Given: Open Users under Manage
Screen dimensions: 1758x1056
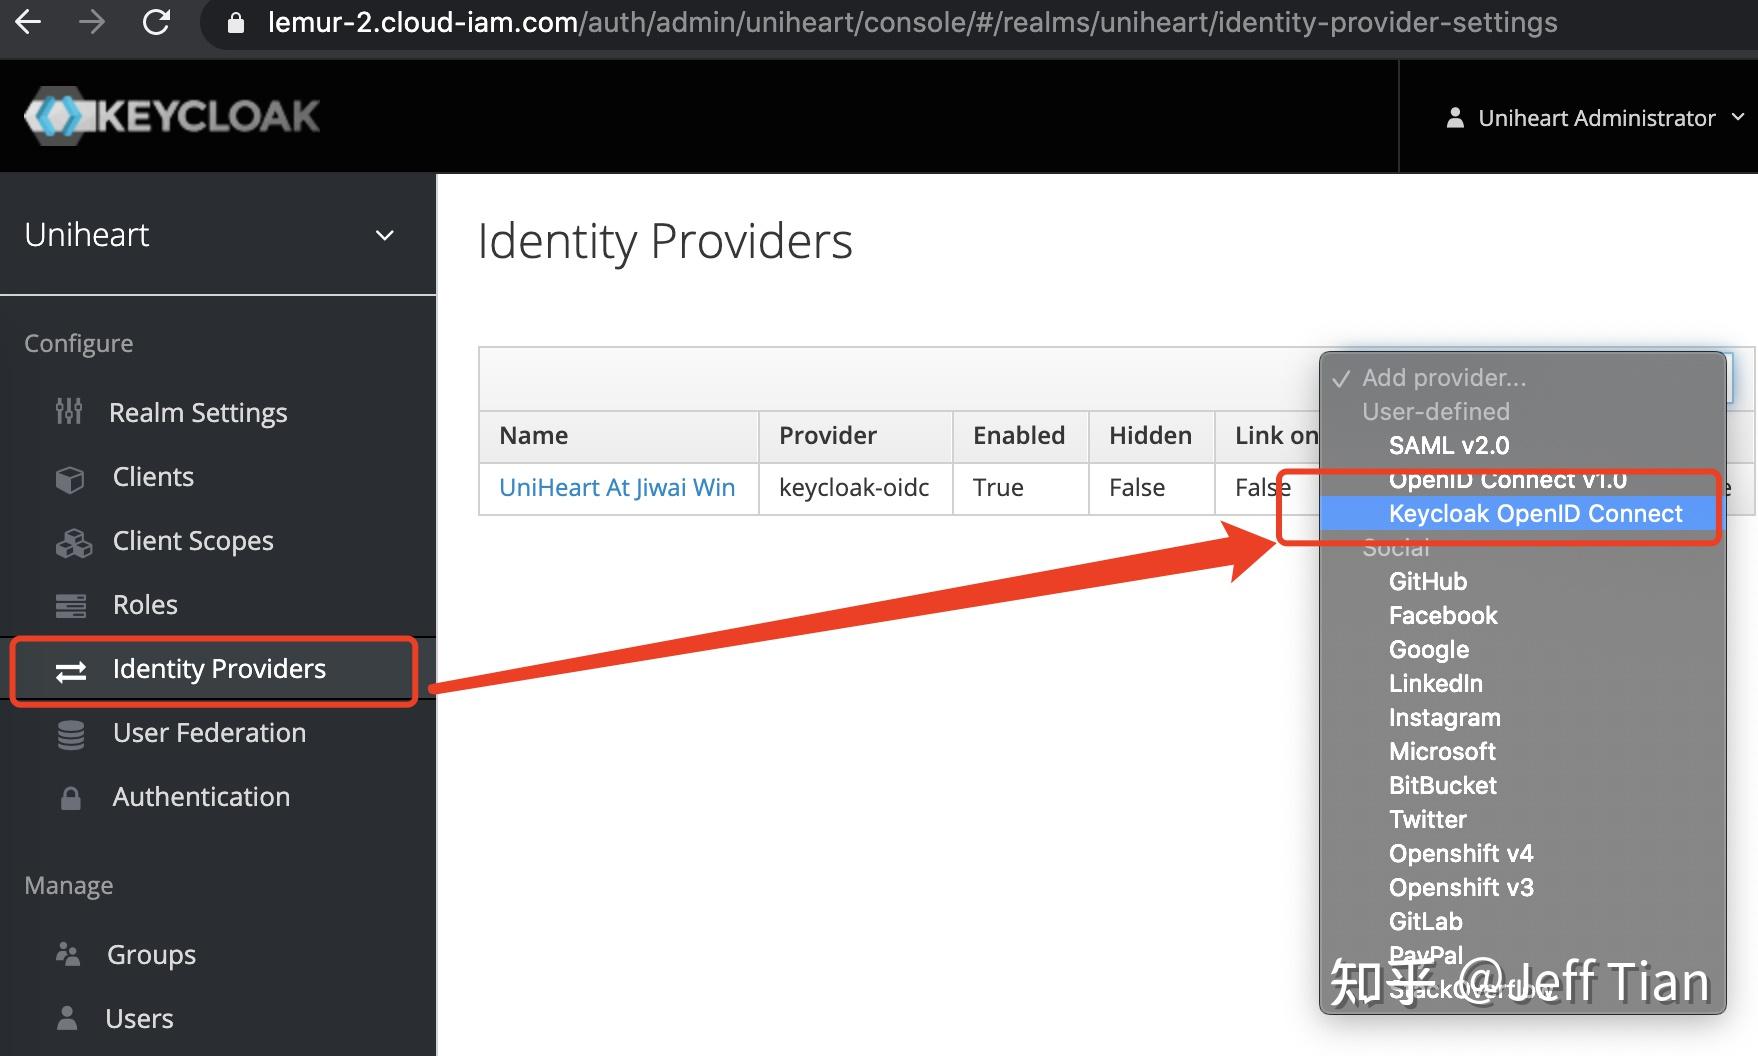Looking at the screenshot, I should click(139, 1018).
